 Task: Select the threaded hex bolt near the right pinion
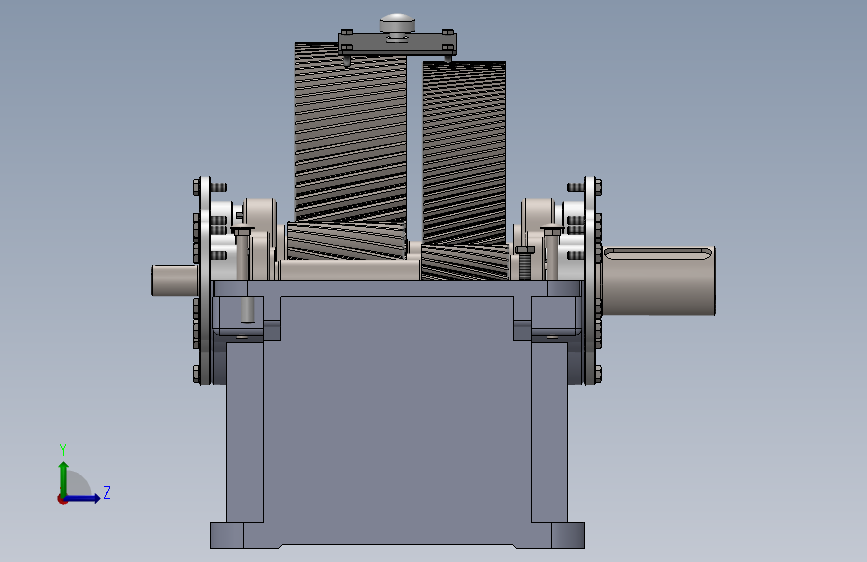tap(525, 263)
